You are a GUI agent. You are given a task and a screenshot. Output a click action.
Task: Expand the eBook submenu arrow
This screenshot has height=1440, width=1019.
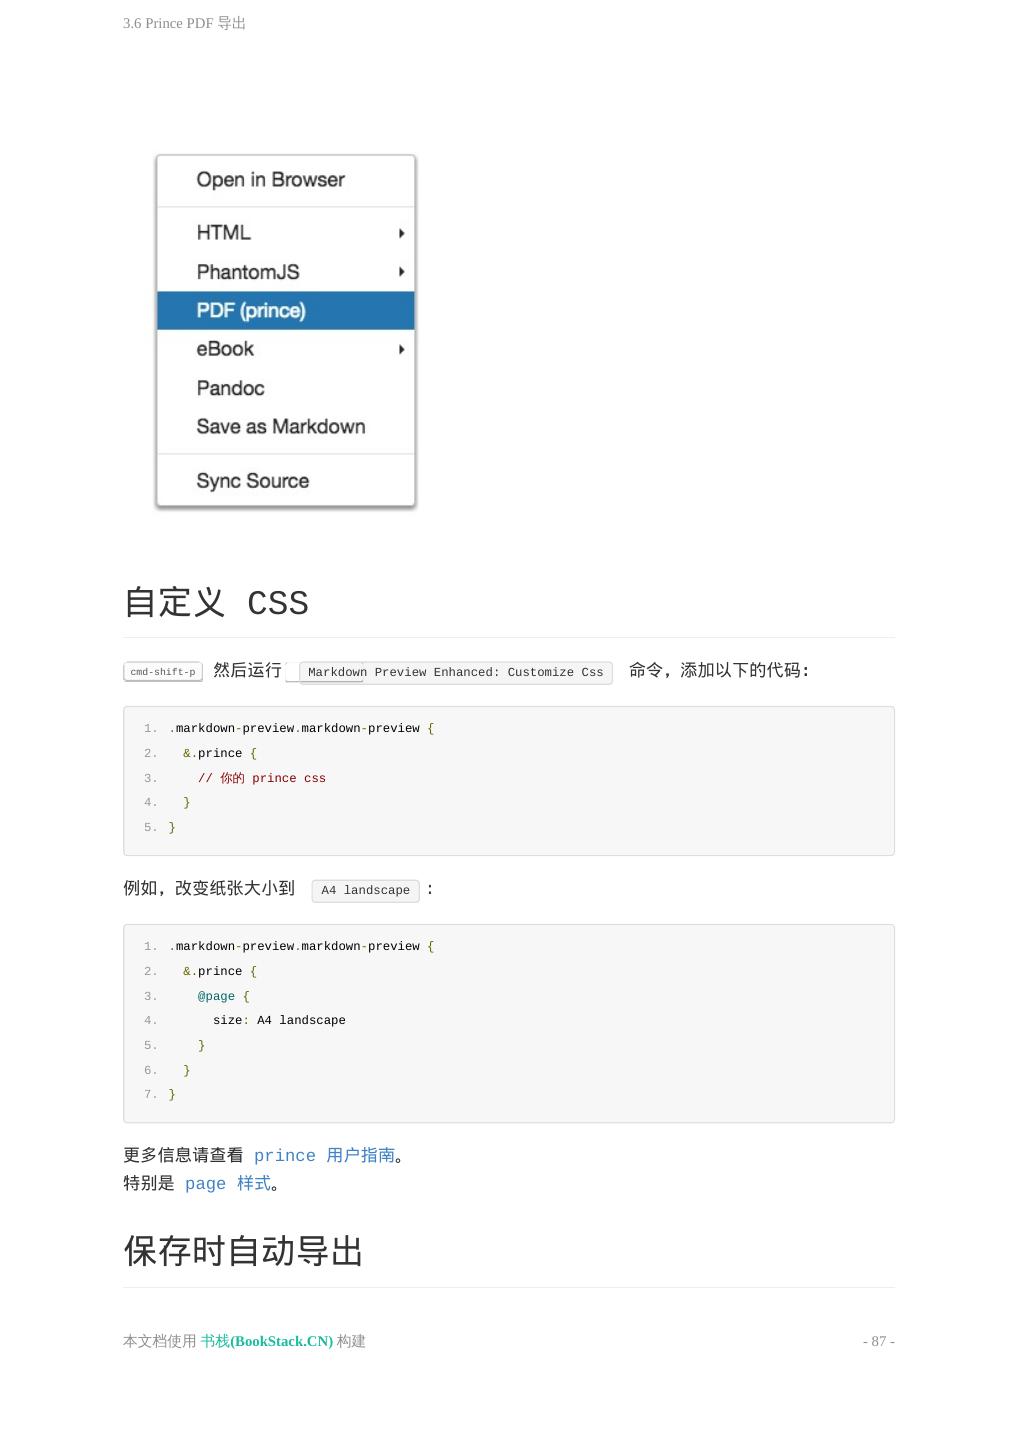coord(401,350)
